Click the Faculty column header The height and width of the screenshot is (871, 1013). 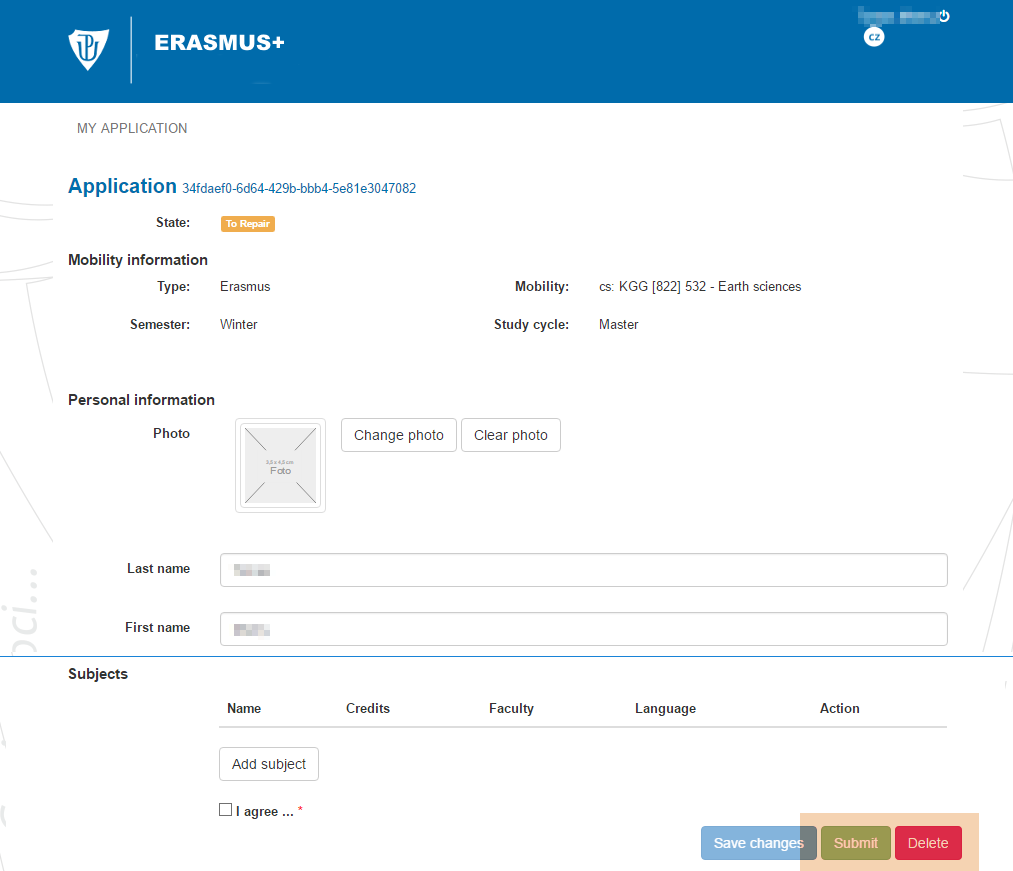(511, 708)
